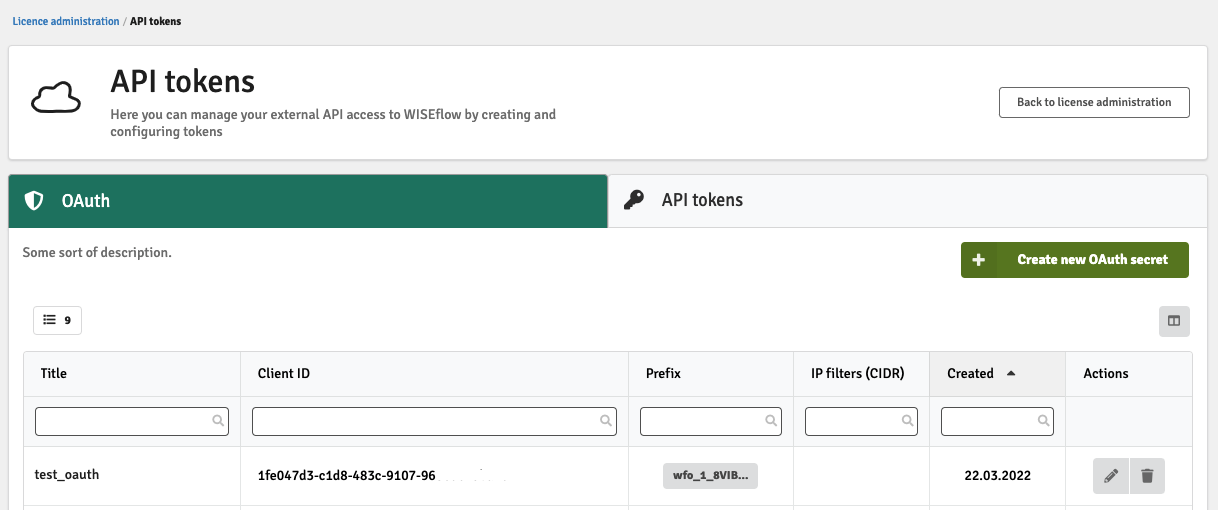
Task: Open the column chooser icon above the table
Action: click(1174, 321)
